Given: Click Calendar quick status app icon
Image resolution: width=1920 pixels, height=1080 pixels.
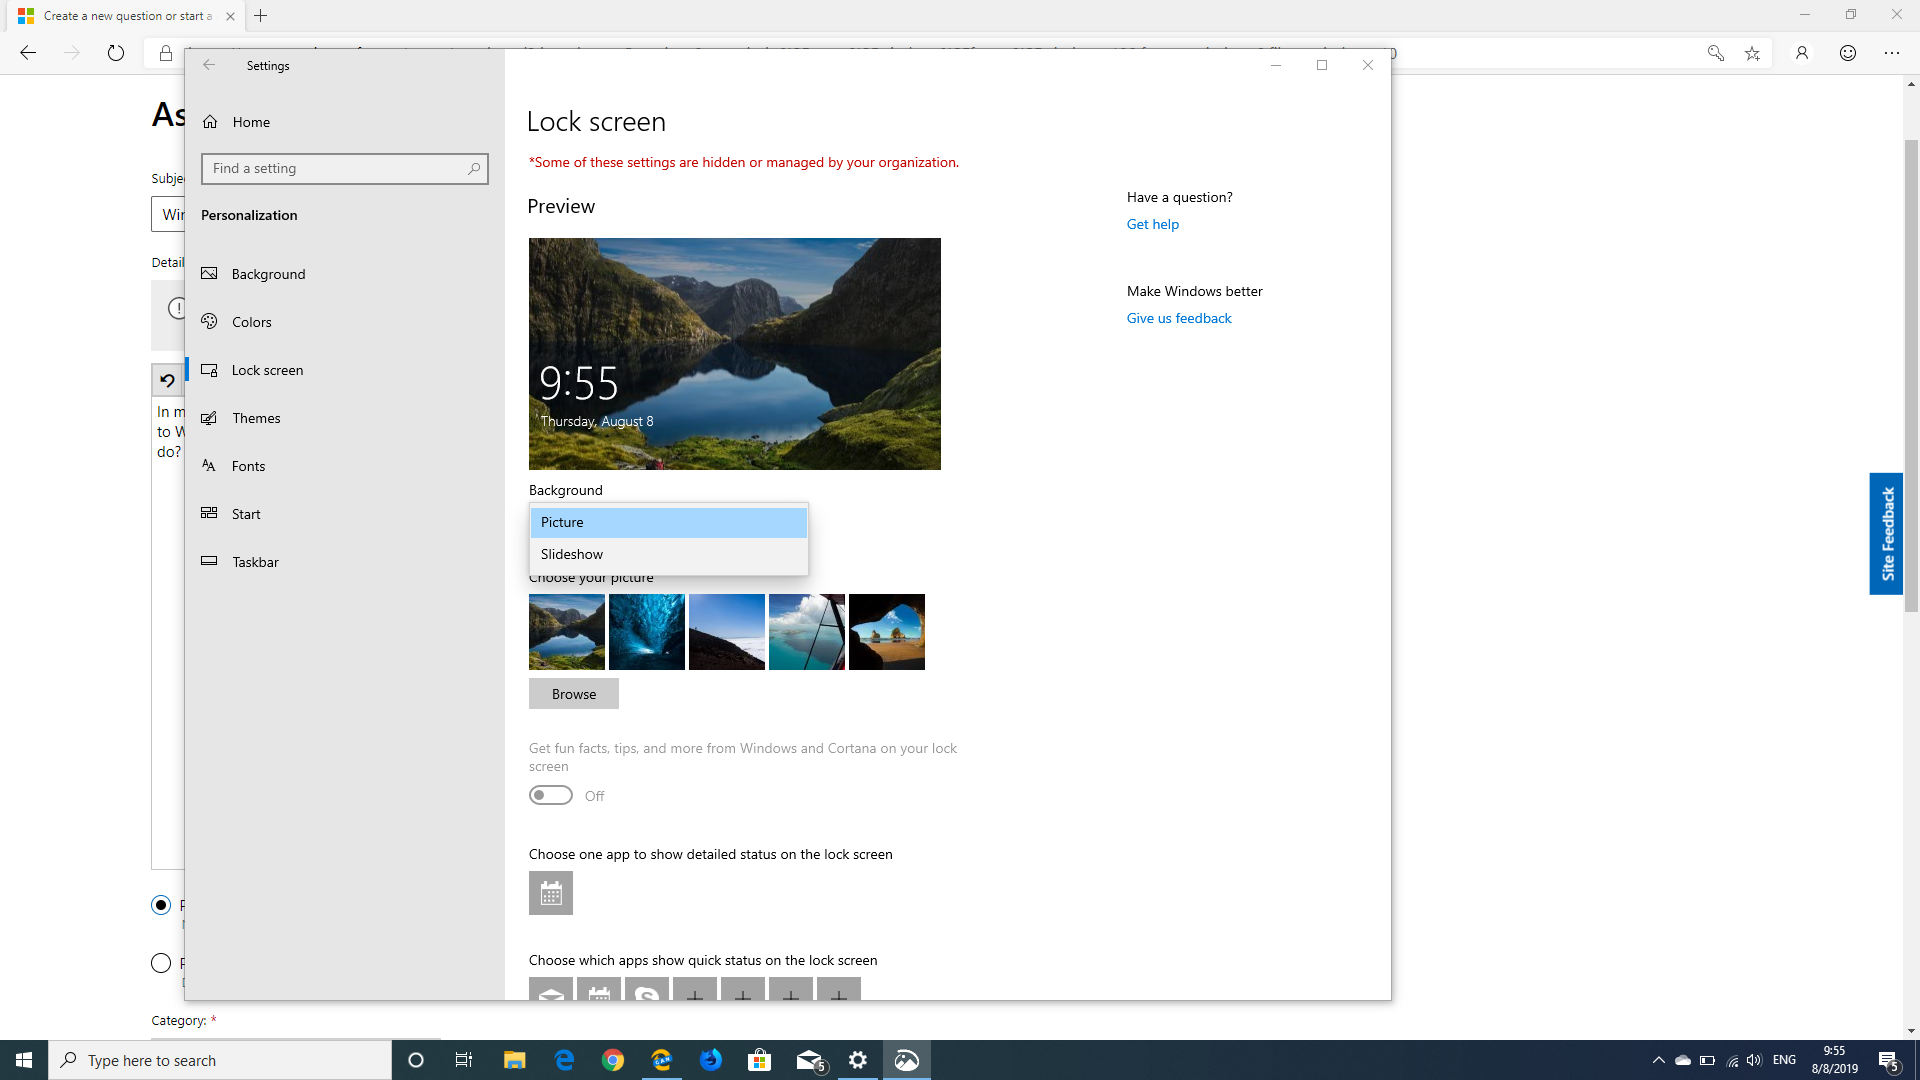Looking at the screenshot, I should click(x=599, y=989).
